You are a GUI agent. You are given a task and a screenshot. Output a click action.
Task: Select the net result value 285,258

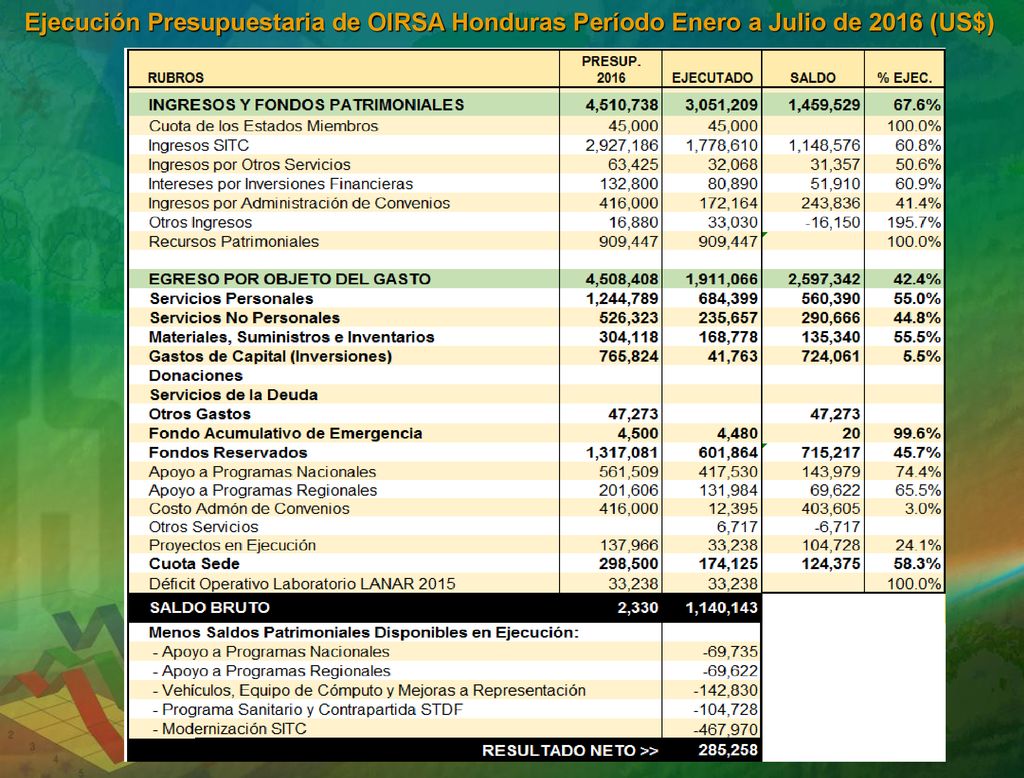click(x=728, y=750)
